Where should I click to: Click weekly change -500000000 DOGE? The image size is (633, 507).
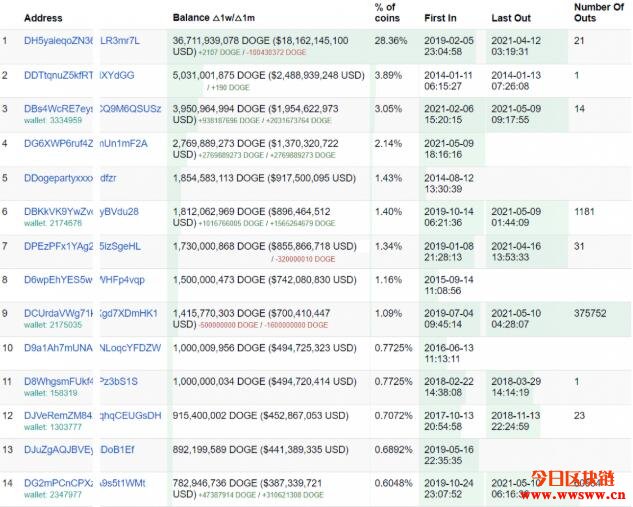click(x=228, y=325)
